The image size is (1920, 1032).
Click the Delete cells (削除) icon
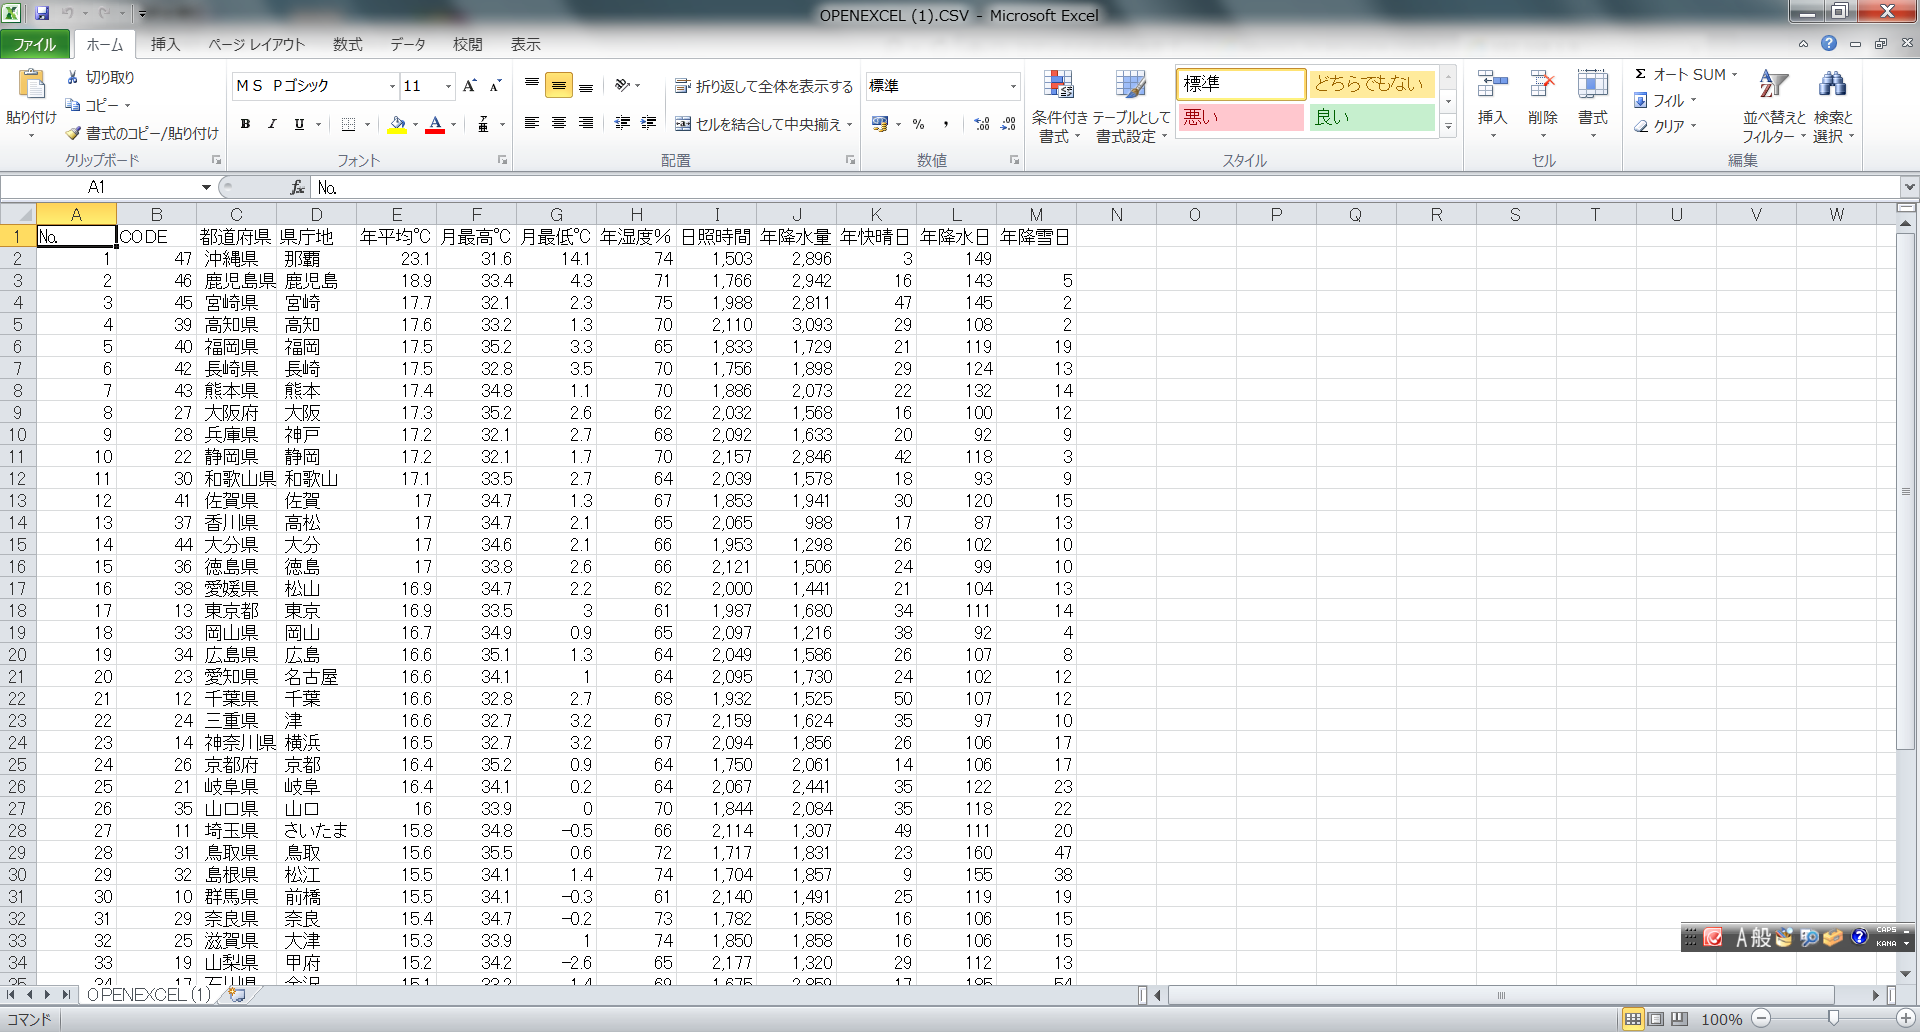tap(1542, 87)
